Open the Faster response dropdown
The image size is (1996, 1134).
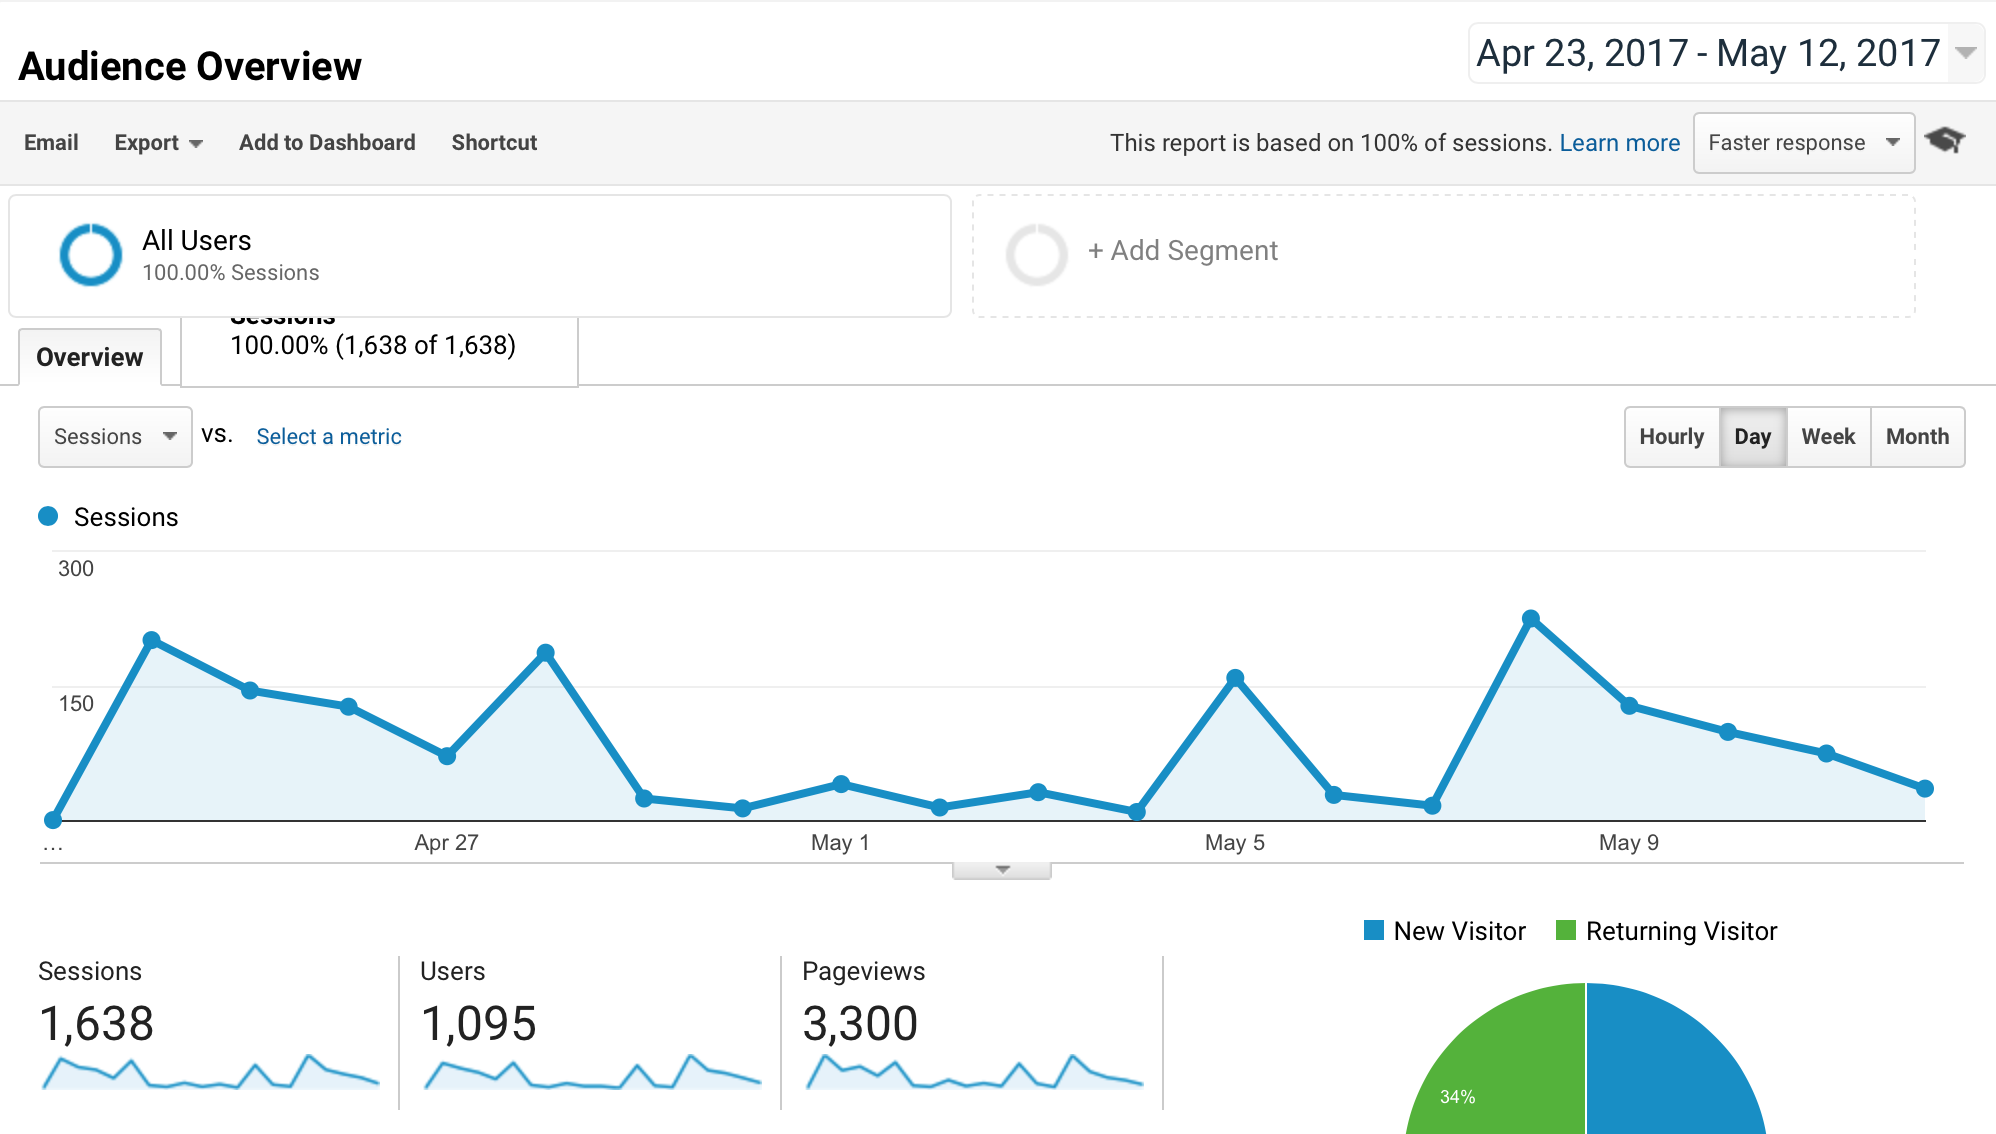pos(1803,143)
